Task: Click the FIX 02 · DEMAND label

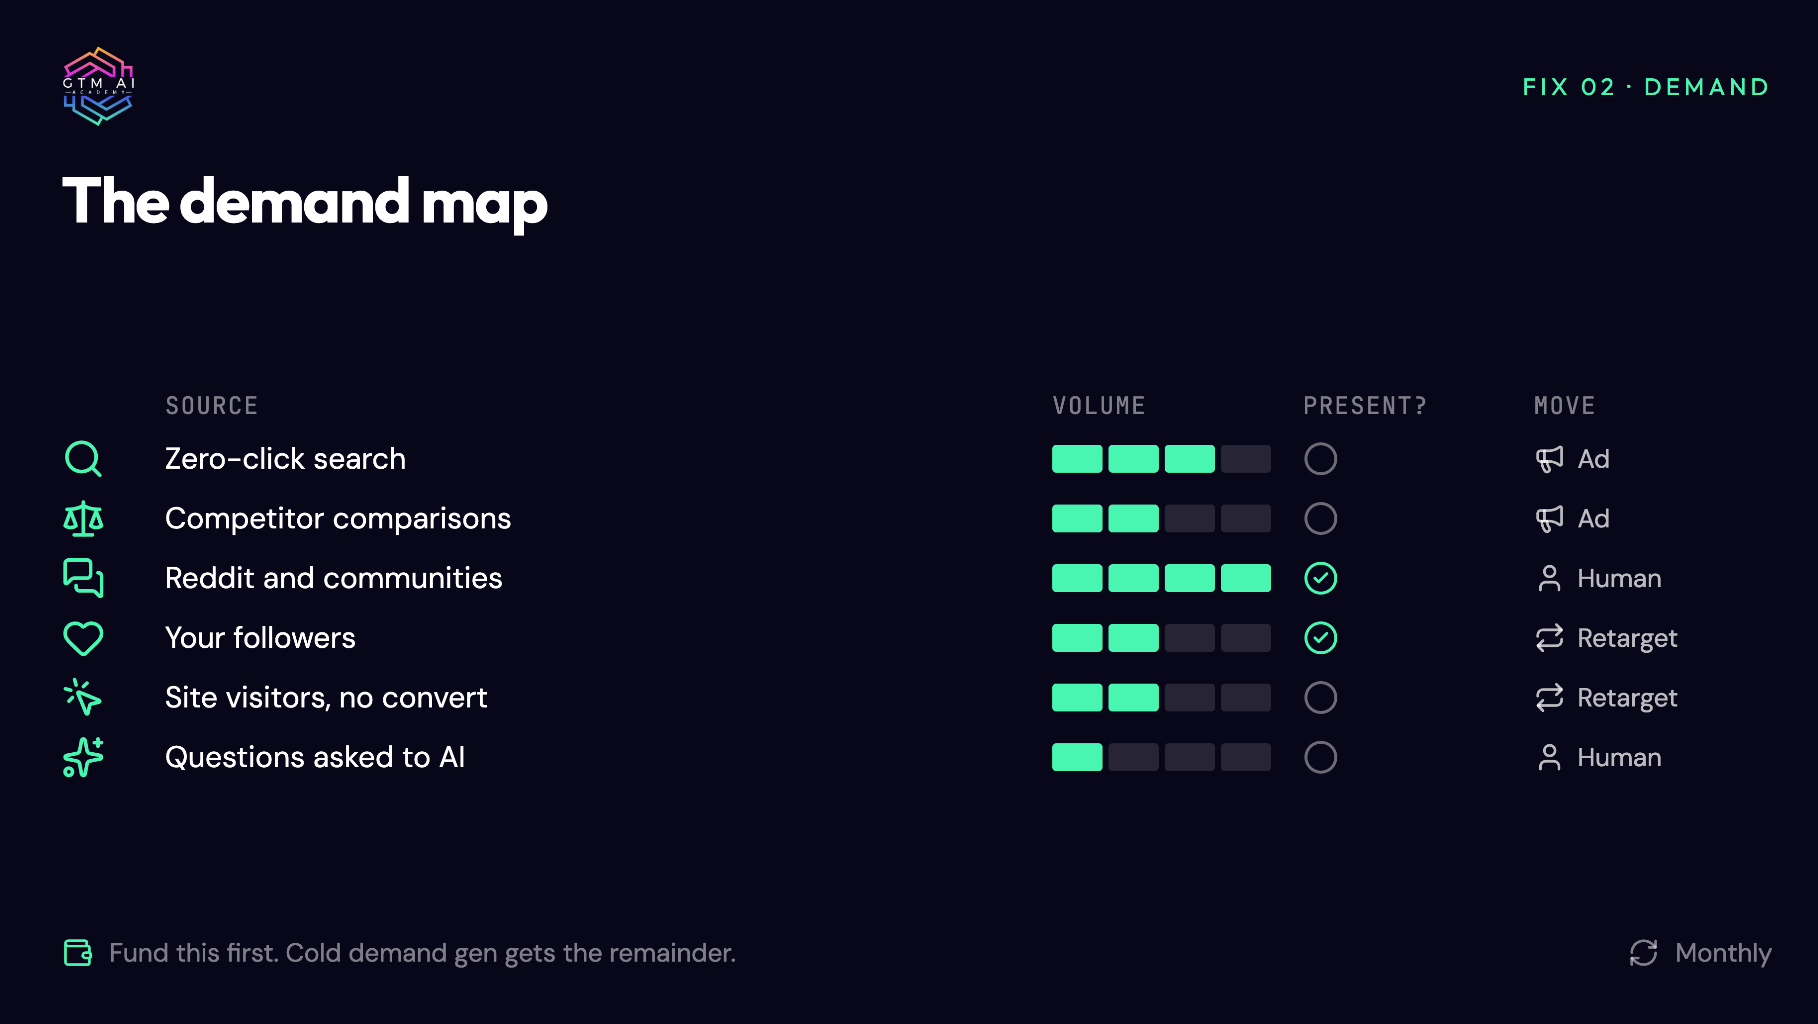Action: click(x=1645, y=87)
